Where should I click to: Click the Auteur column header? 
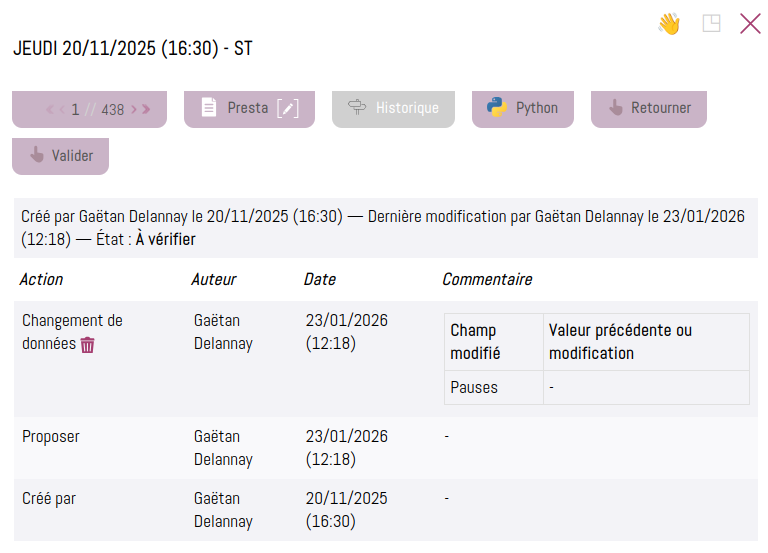(x=214, y=280)
